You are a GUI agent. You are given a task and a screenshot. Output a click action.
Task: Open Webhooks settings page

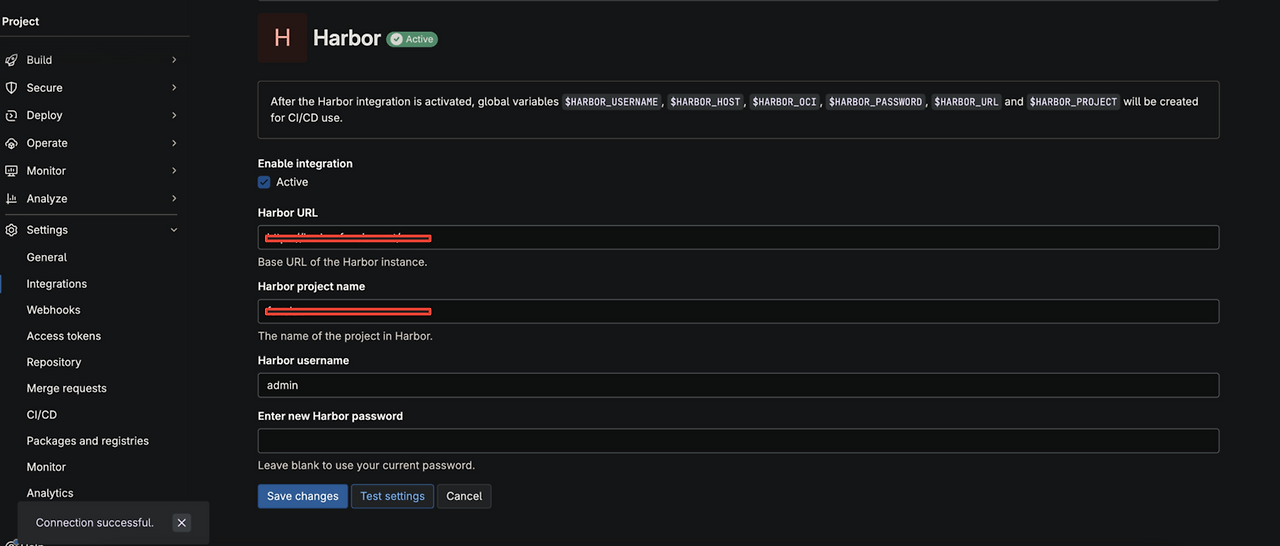pyautogui.click(x=53, y=310)
